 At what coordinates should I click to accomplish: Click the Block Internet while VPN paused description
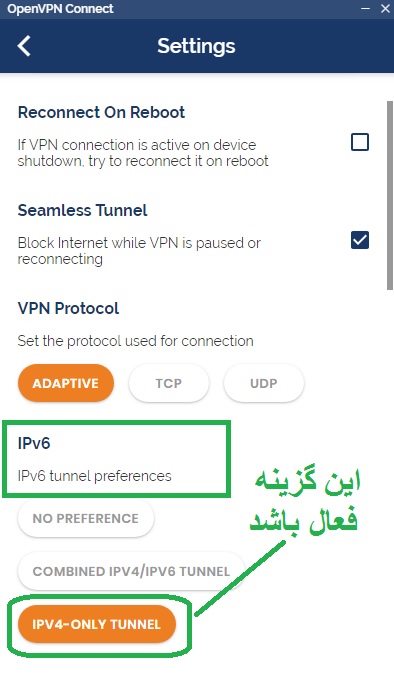(139, 251)
